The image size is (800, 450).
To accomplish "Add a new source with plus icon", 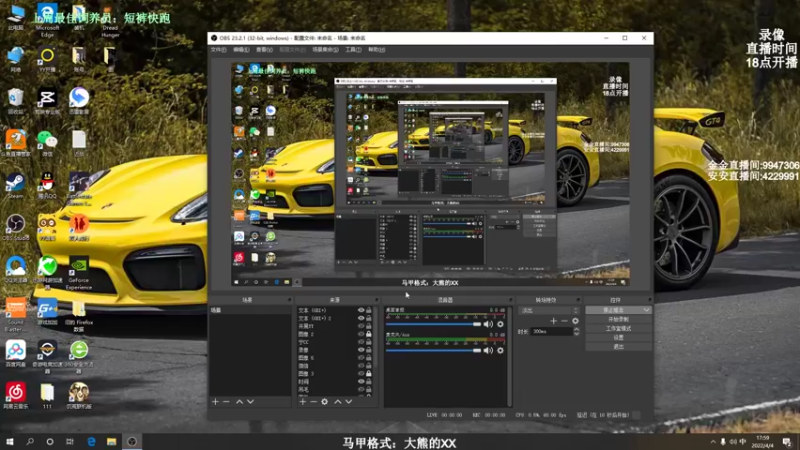I will click(302, 401).
